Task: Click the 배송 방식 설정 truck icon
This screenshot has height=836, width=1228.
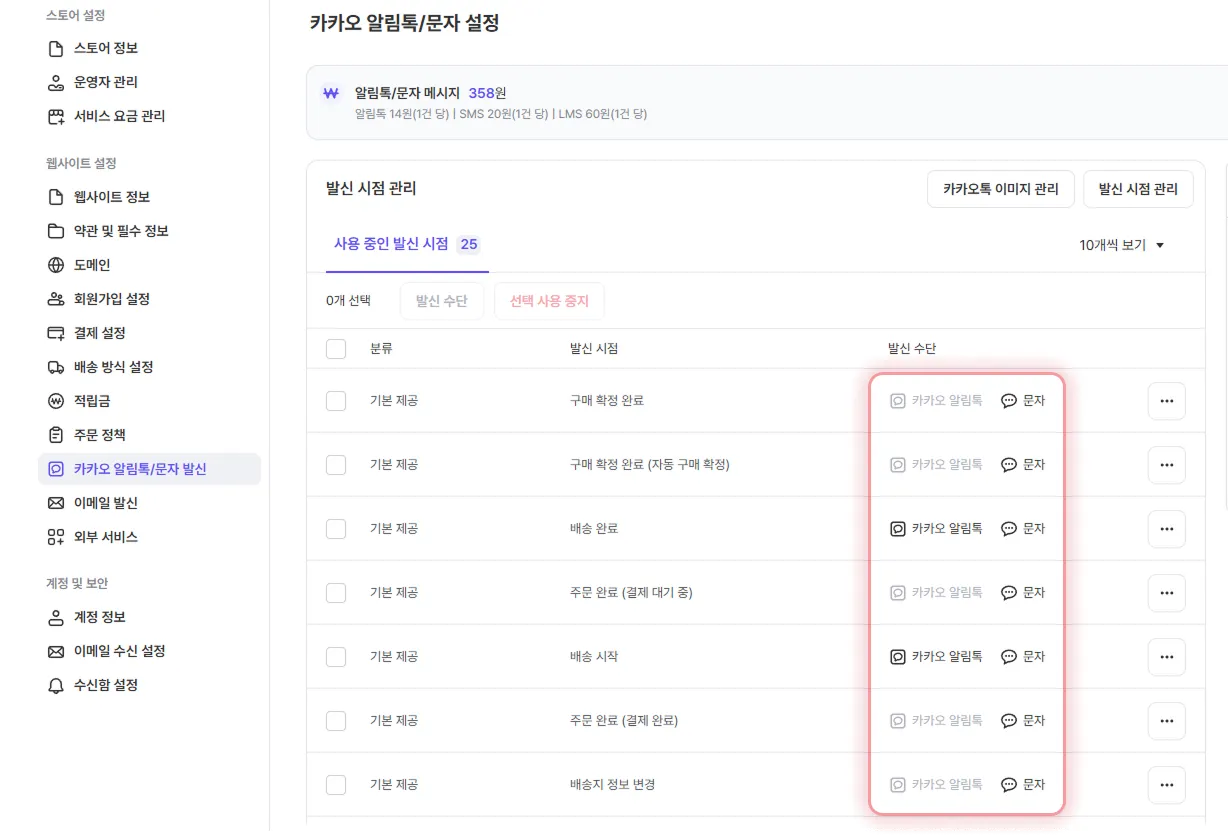Action: [x=56, y=367]
